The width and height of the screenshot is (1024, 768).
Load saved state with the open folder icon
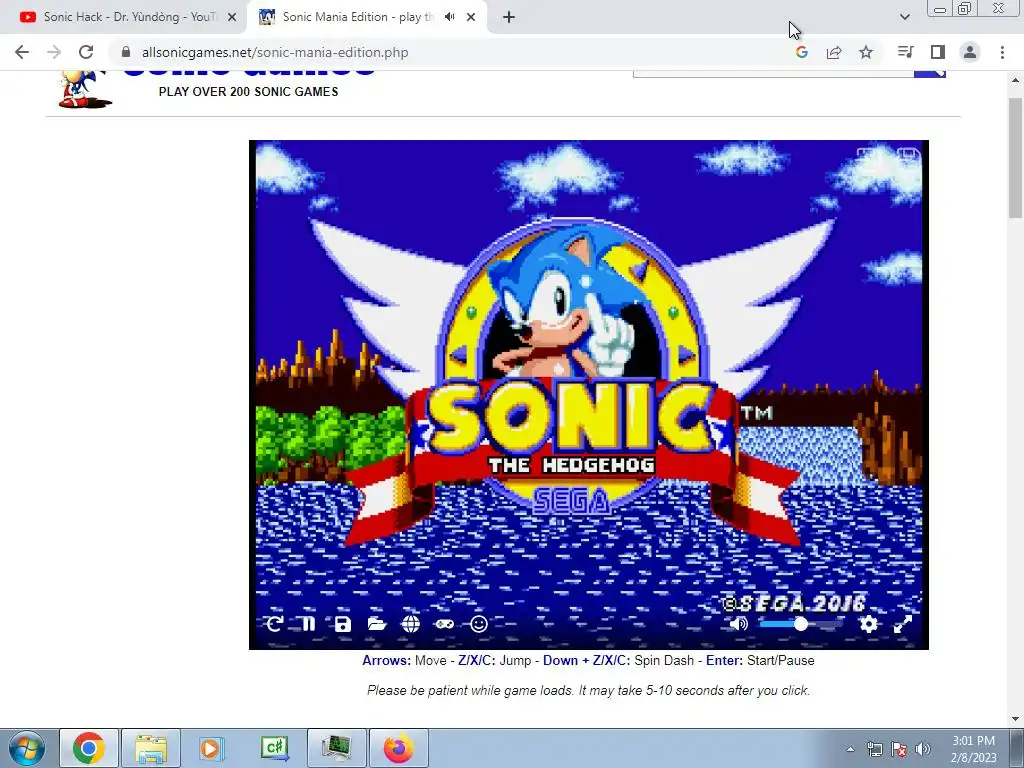click(377, 624)
